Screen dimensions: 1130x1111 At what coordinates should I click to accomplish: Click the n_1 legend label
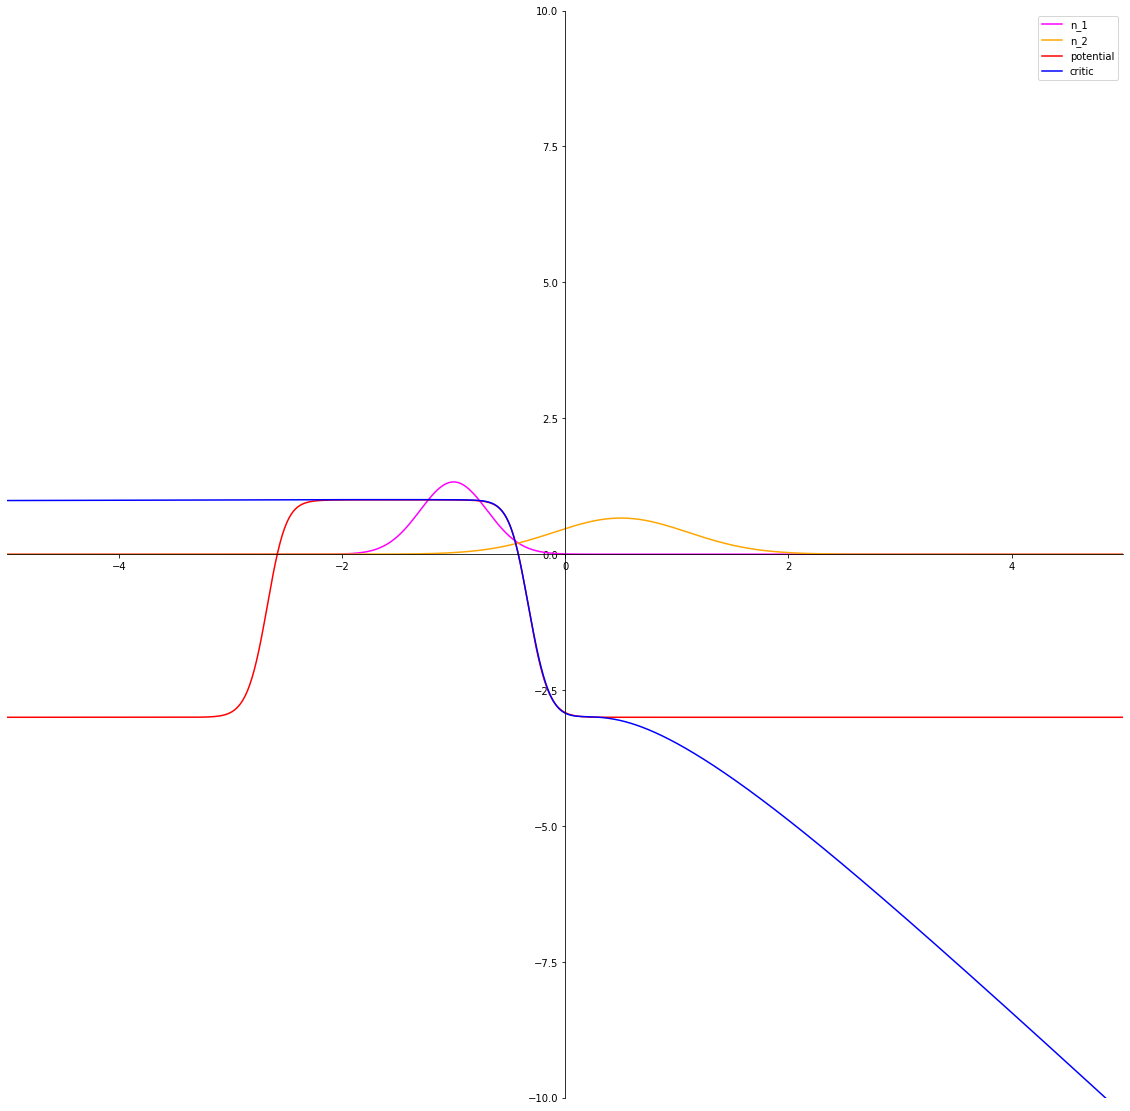tap(1079, 25)
